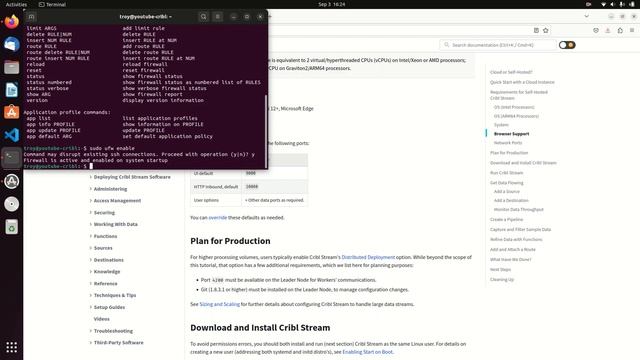Expand Deploying Cribl Stream Software section
The height and width of the screenshot is (360, 640).
(x=132, y=177)
